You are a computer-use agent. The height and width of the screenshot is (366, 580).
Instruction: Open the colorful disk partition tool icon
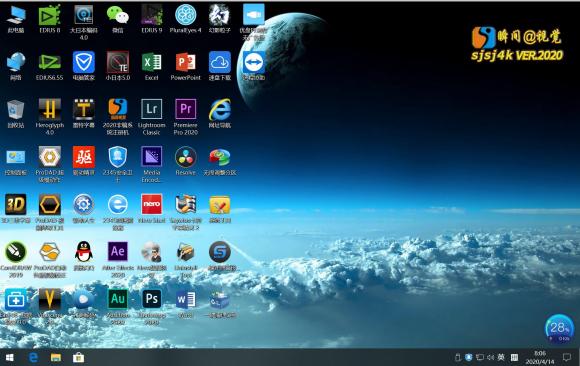click(220, 157)
